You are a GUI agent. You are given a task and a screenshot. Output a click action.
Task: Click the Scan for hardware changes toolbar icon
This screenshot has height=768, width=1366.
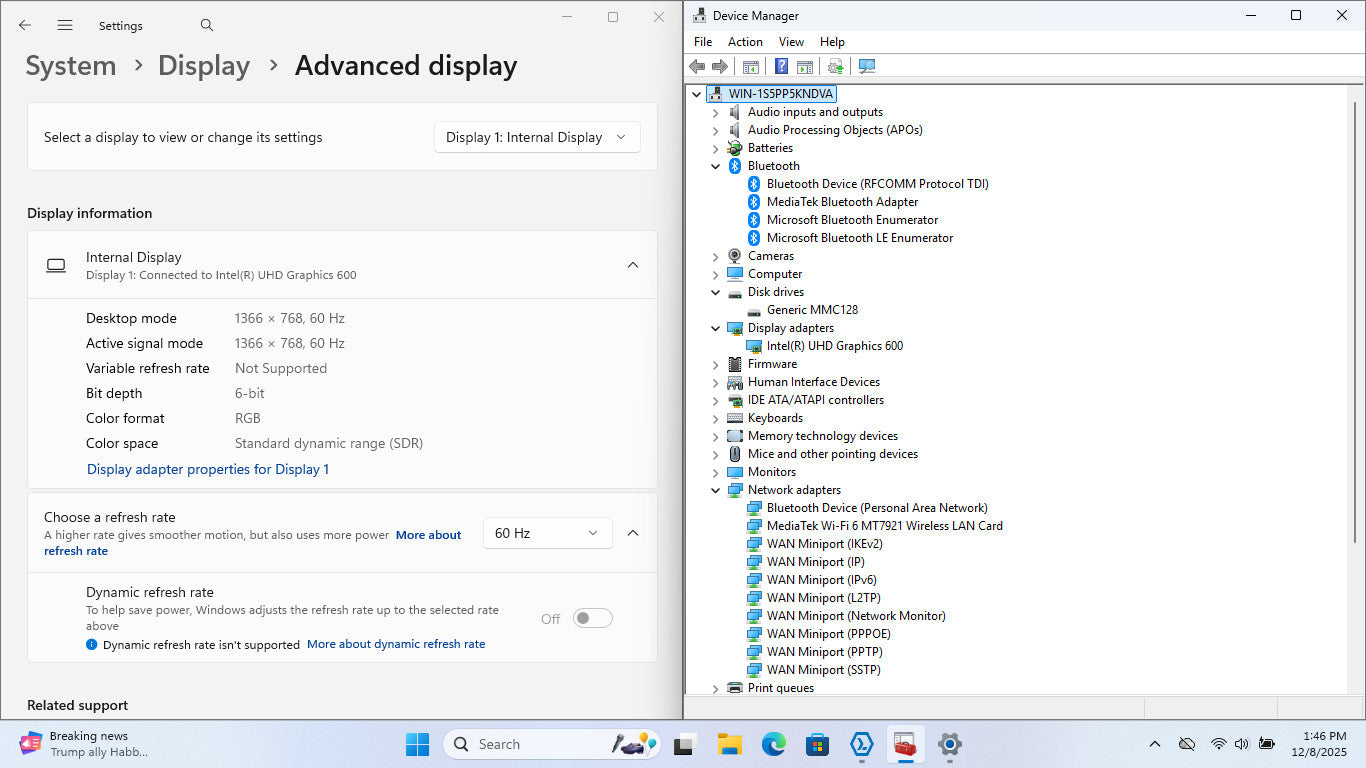coord(866,66)
